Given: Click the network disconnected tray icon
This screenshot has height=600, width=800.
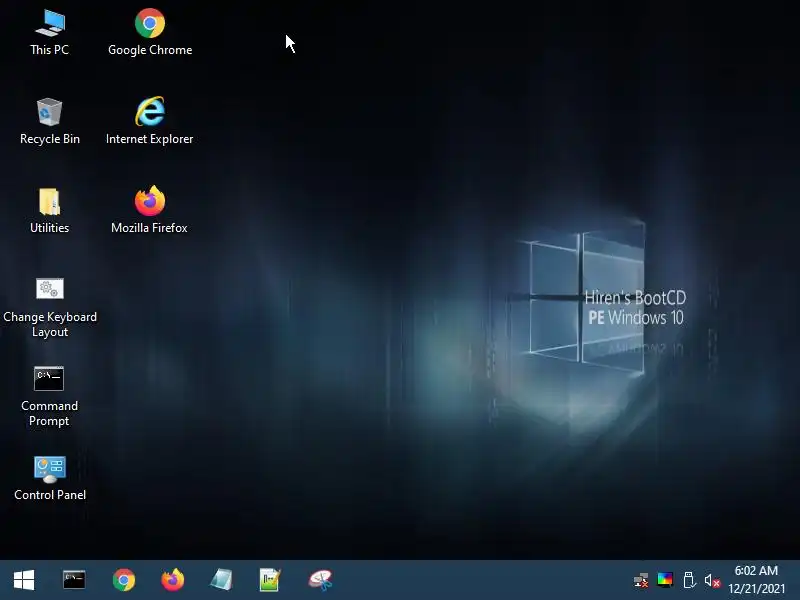Looking at the screenshot, I should 641,581.
